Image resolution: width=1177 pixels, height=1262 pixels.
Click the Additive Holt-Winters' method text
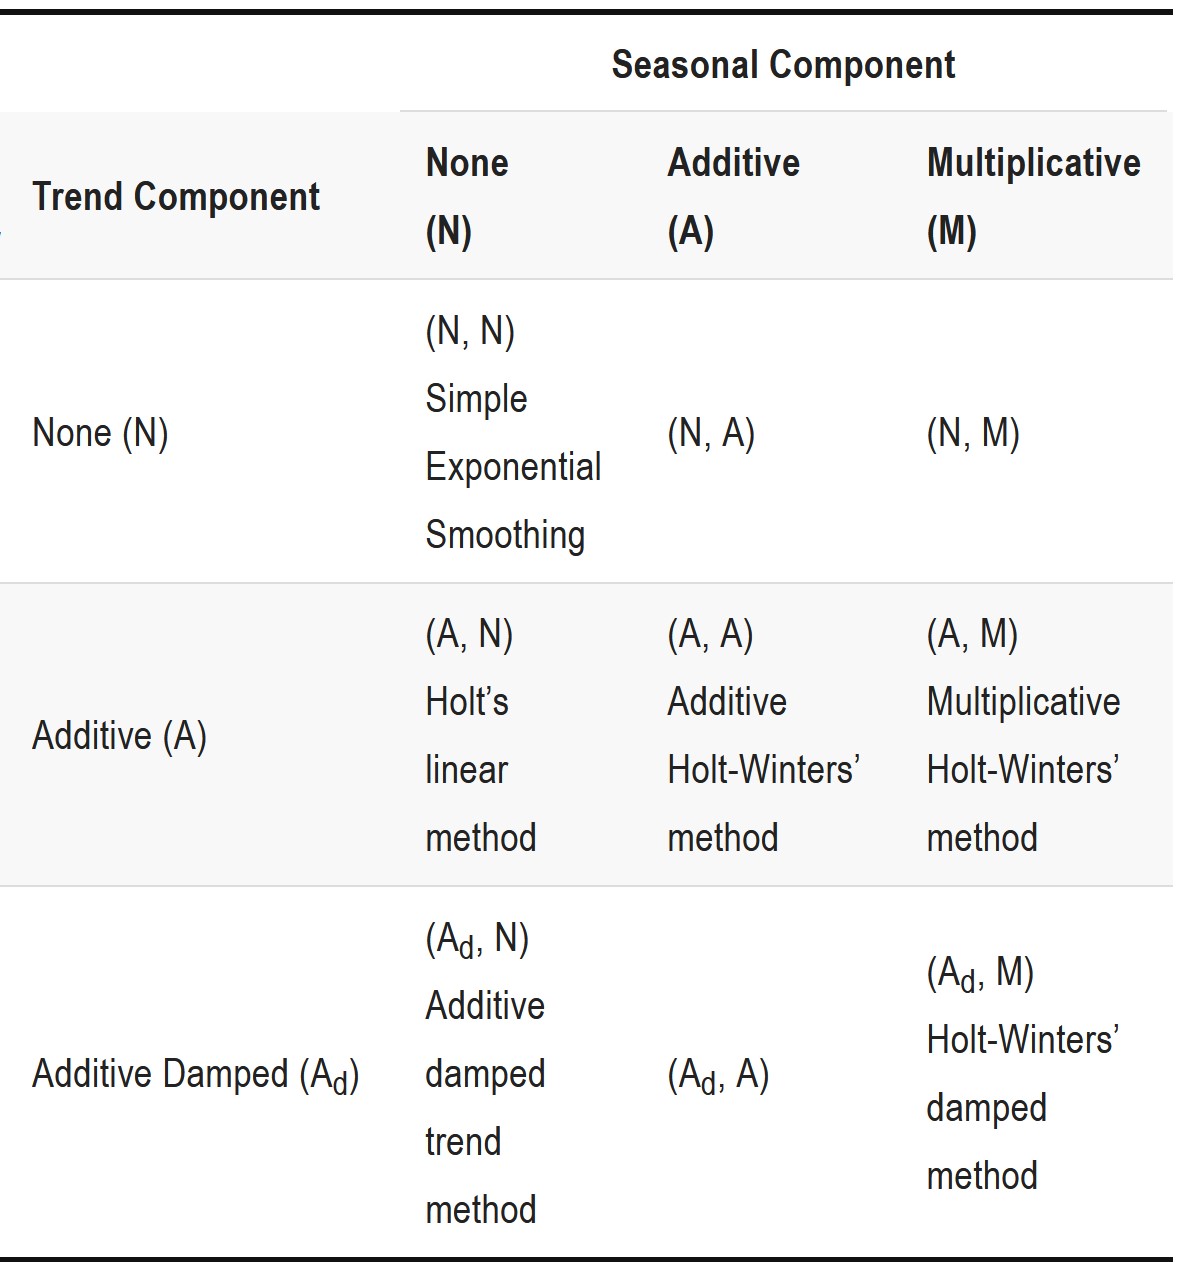[x=762, y=770]
